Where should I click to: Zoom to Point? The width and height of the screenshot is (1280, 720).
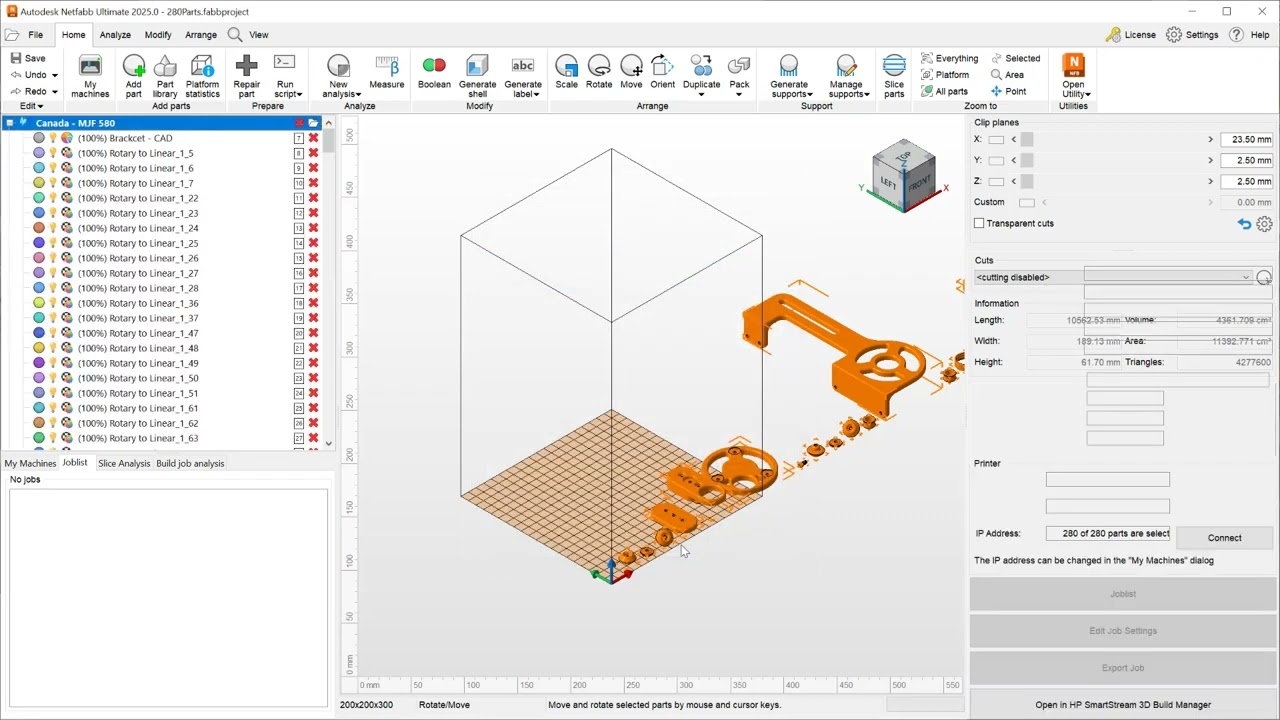click(1008, 91)
